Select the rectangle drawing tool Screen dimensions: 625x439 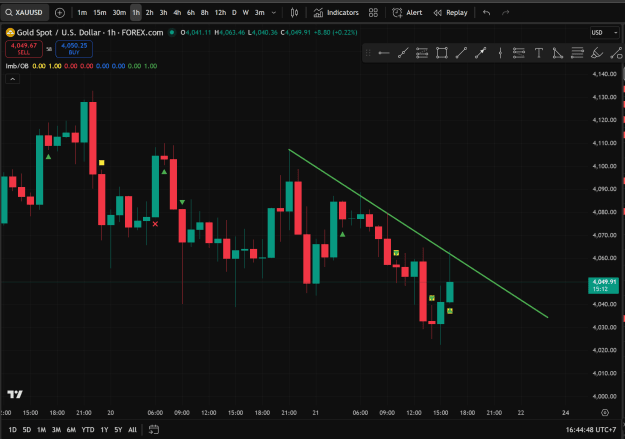click(x=442, y=53)
